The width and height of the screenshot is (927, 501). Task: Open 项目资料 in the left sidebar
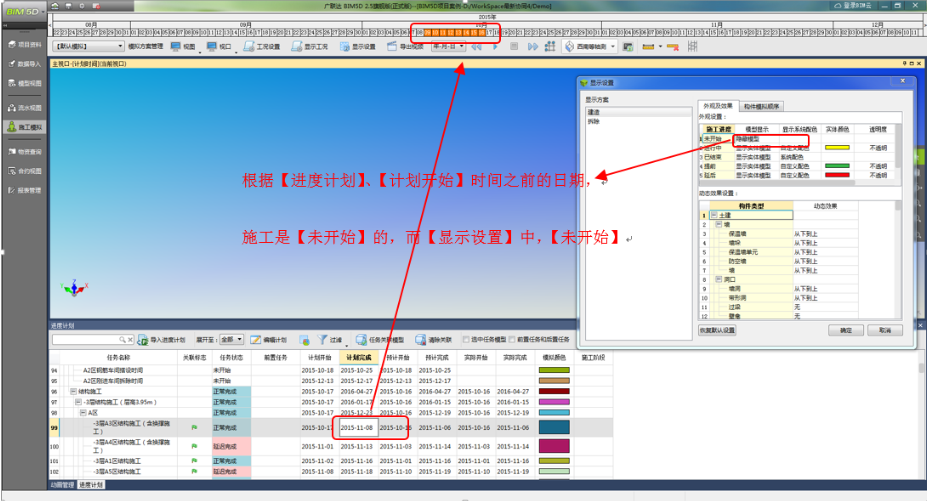[x=24, y=44]
